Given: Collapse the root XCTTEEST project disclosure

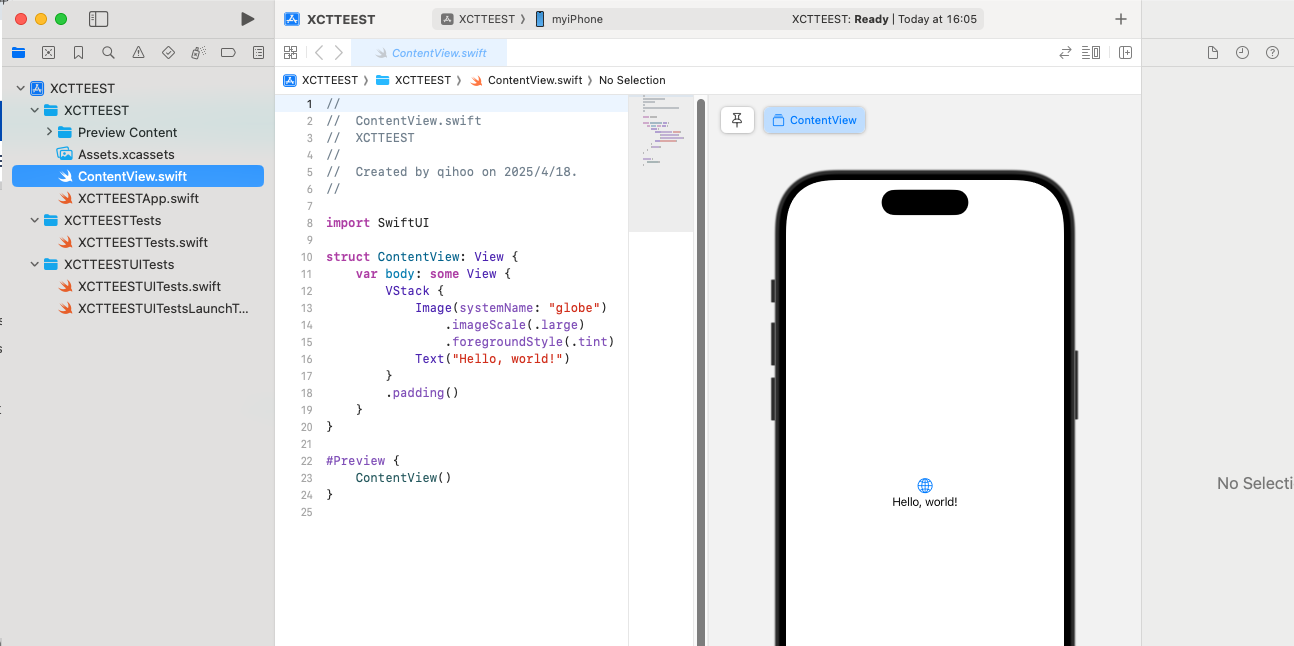Looking at the screenshot, I should click(x=20, y=88).
